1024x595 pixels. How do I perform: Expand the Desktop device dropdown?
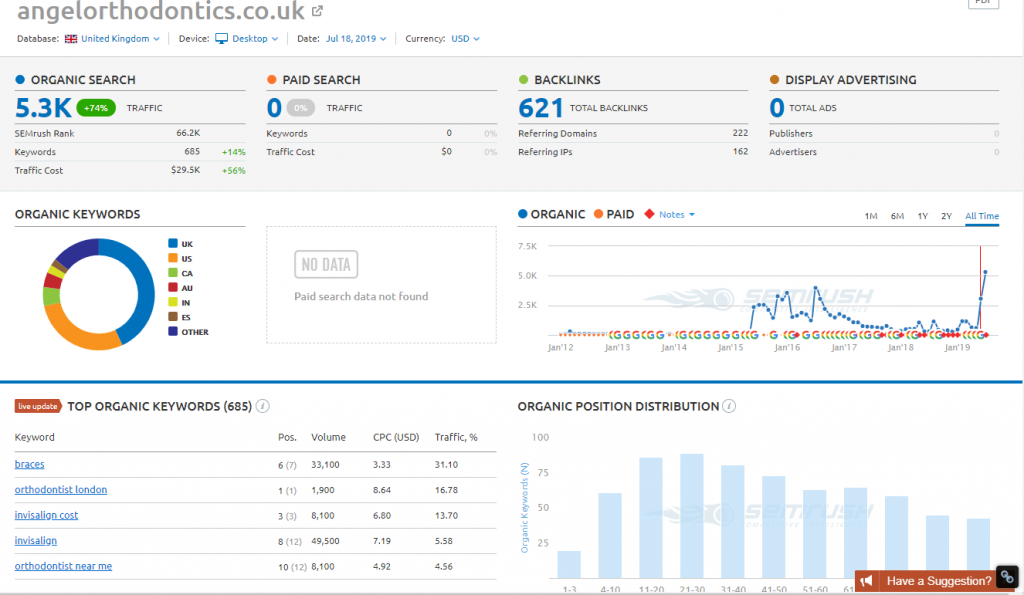[x=255, y=39]
